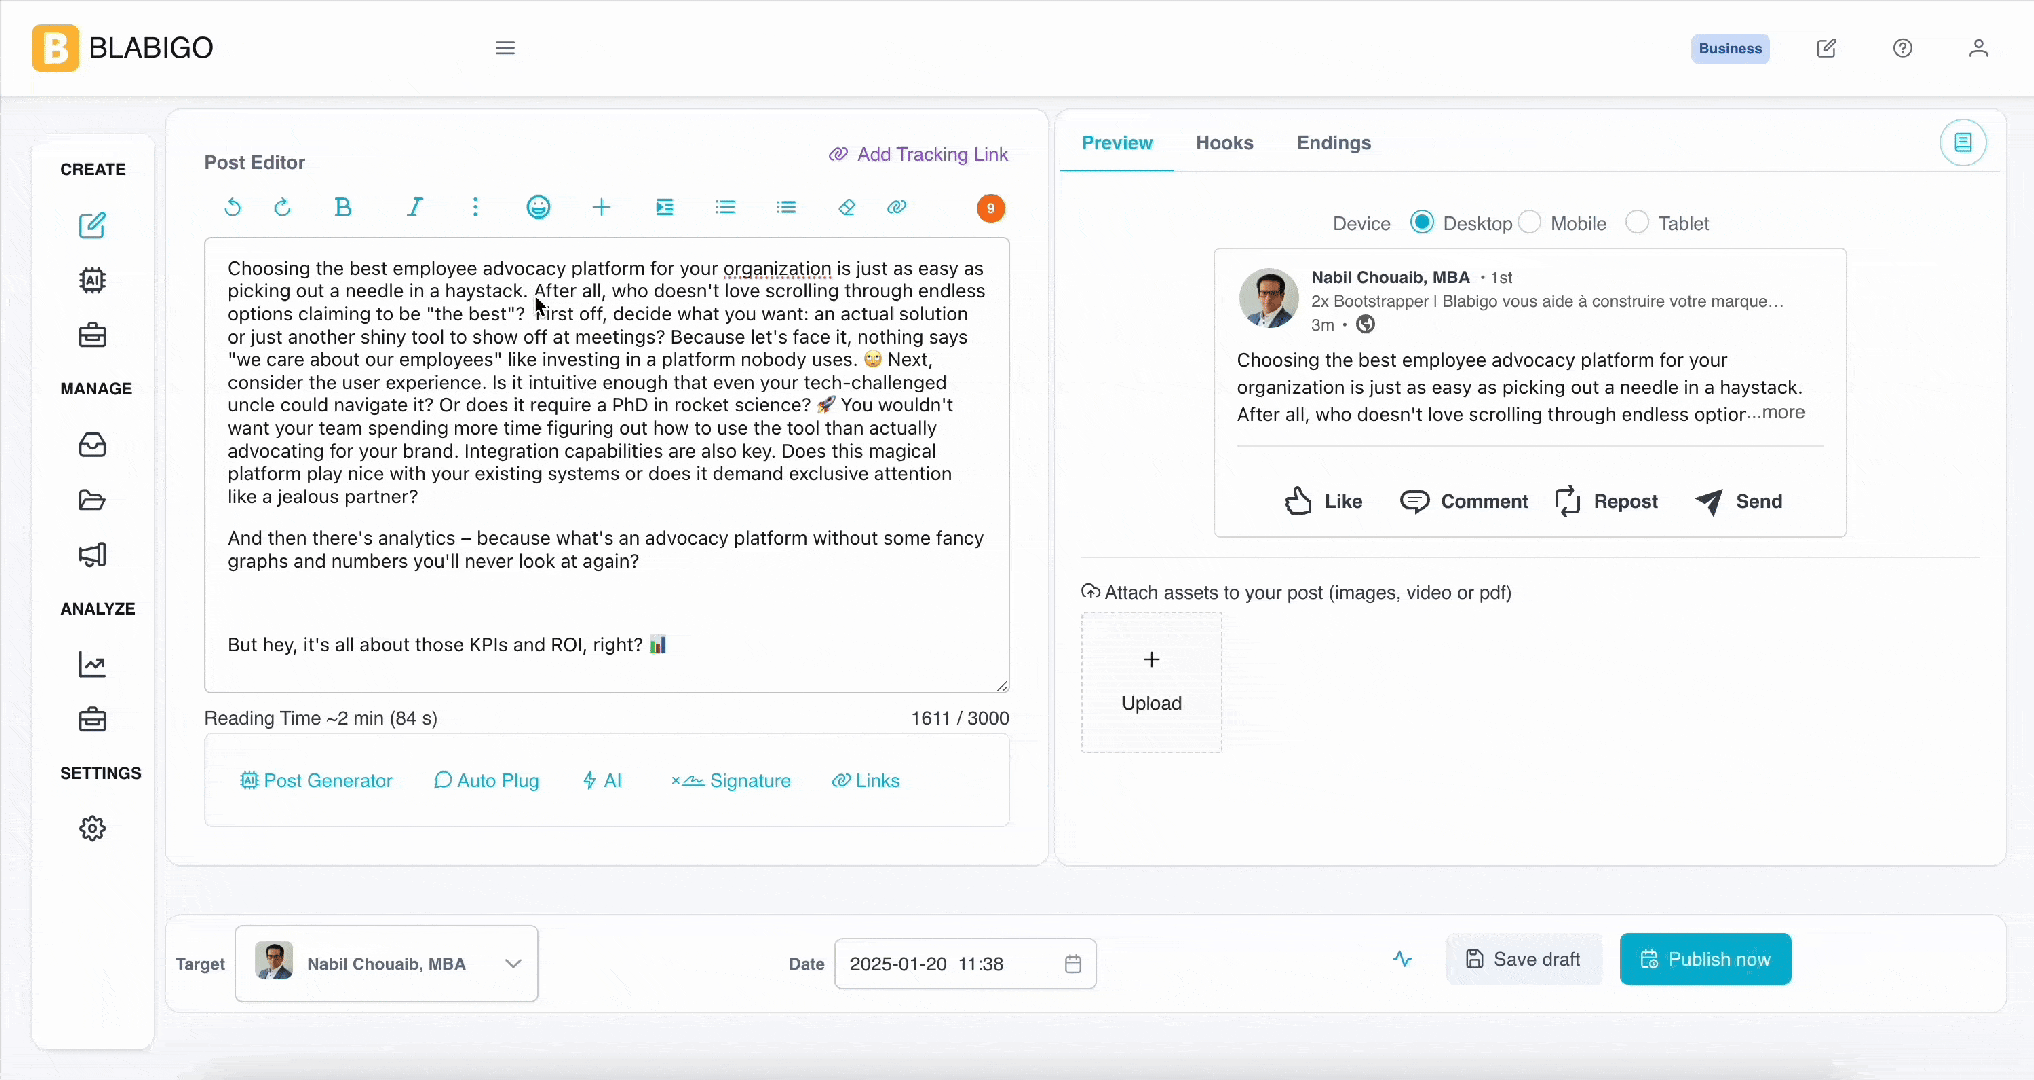Click the Save draft button
This screenshot has height=1080, width=2034.
coord(1526,959)
